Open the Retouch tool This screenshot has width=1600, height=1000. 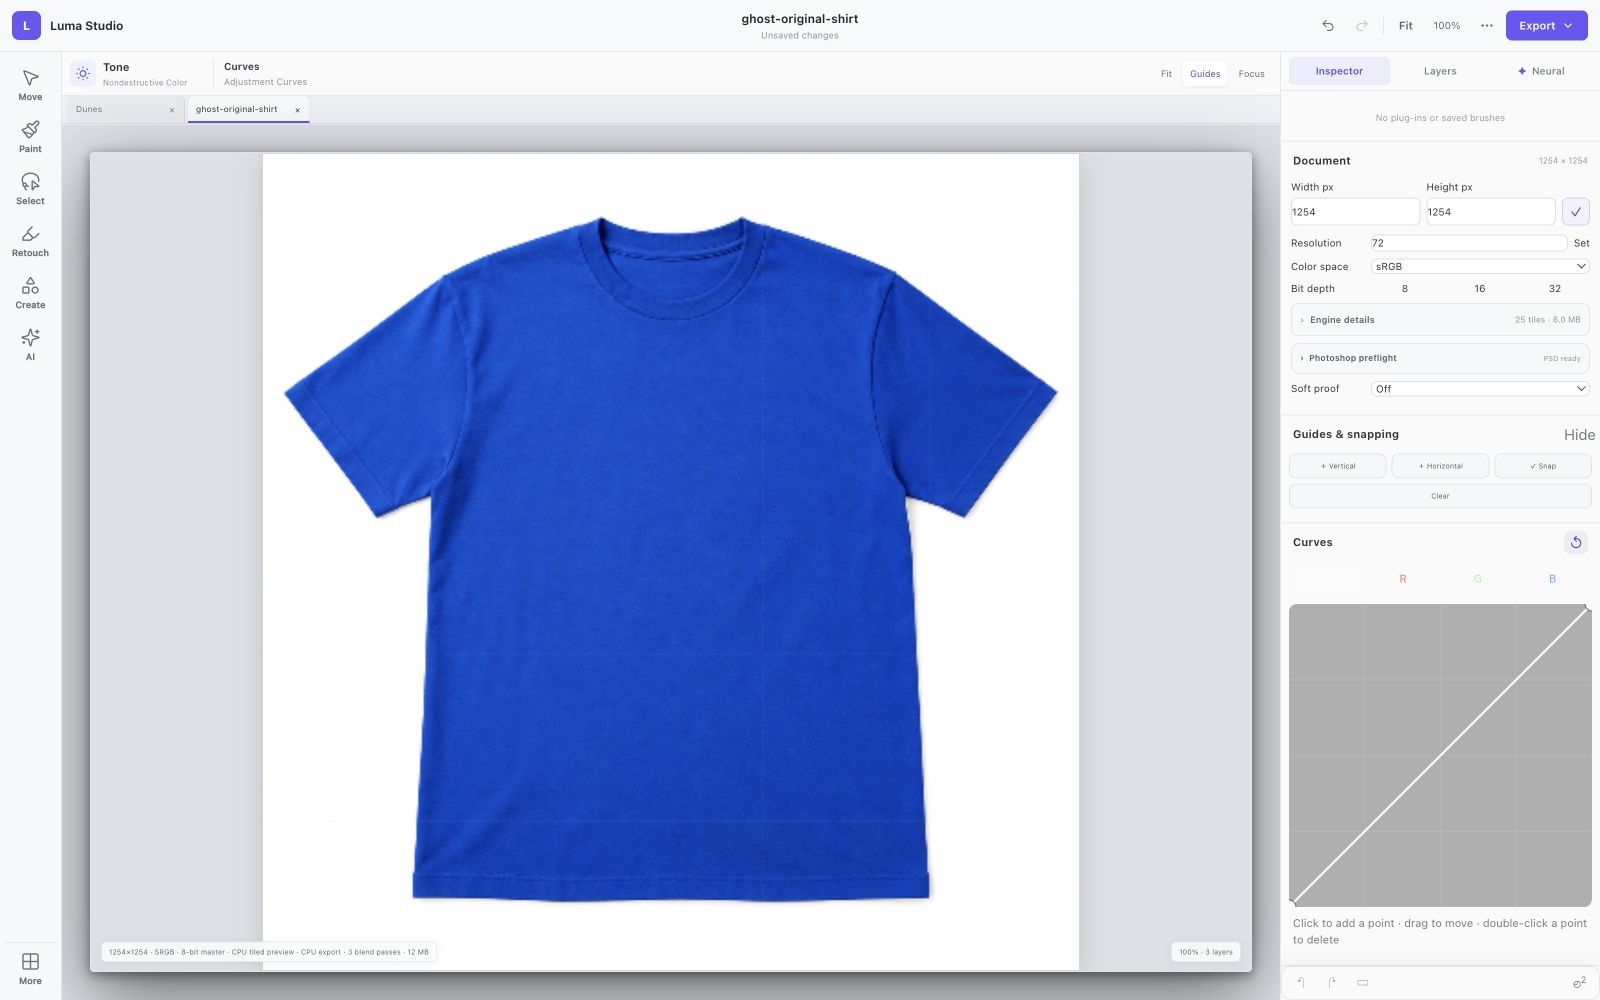(x=30, y=241)
